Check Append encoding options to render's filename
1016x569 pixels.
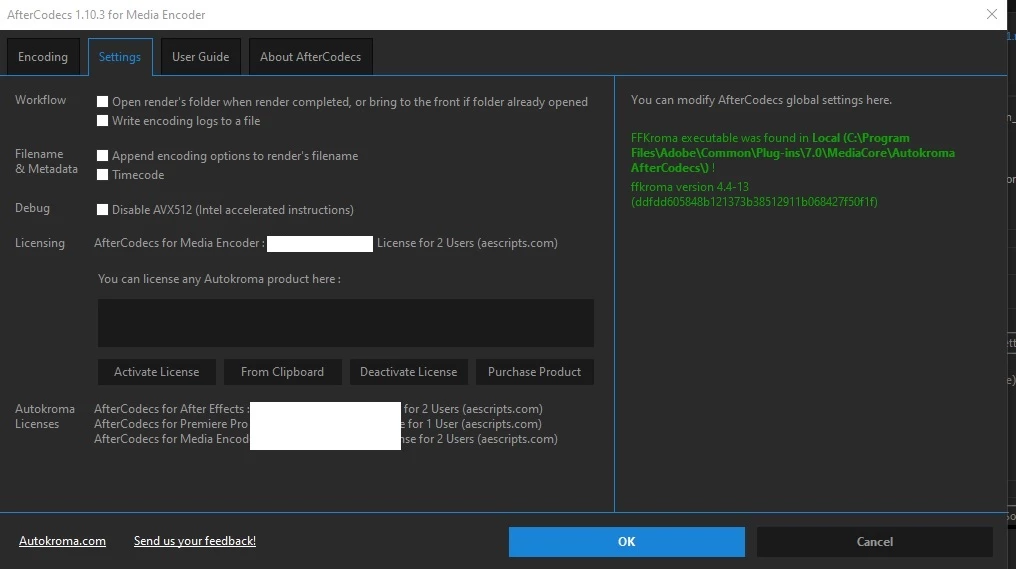tap(102, 156)
